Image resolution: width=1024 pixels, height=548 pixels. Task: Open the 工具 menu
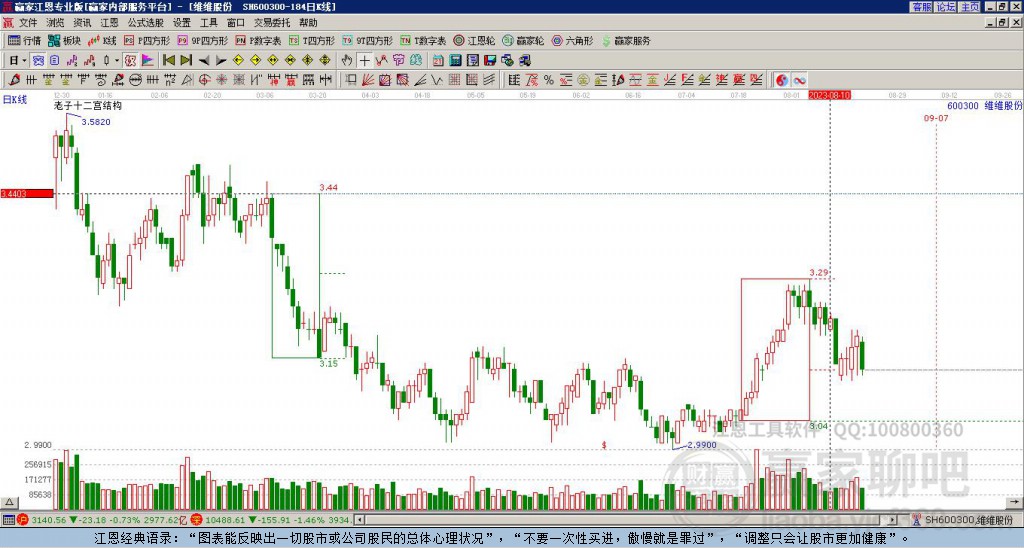pyautogui.click(x=209, y=23)
